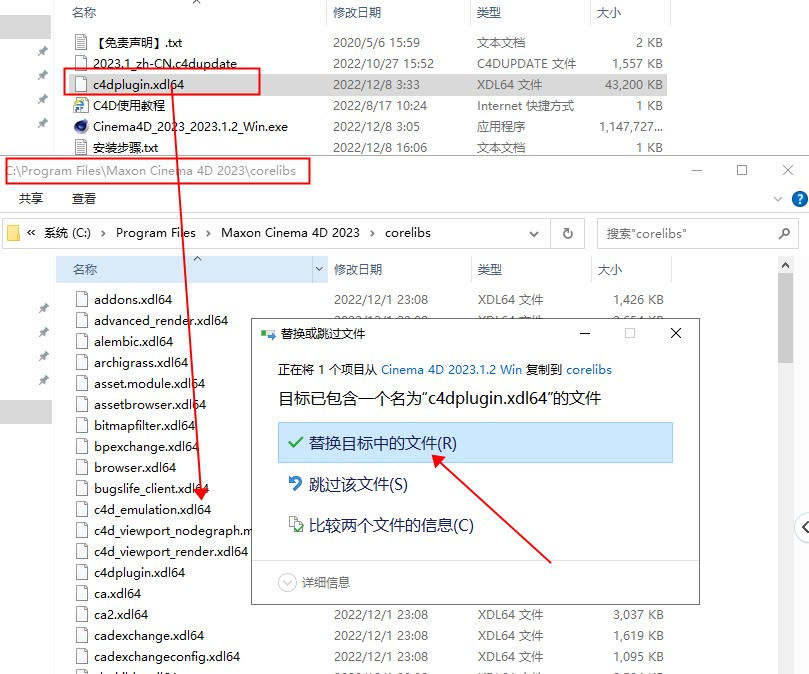Viewport: 809px width, 674px height.
Task: Select cadexchangeconfig.xdl64 file icon
Action: (82, 656)
